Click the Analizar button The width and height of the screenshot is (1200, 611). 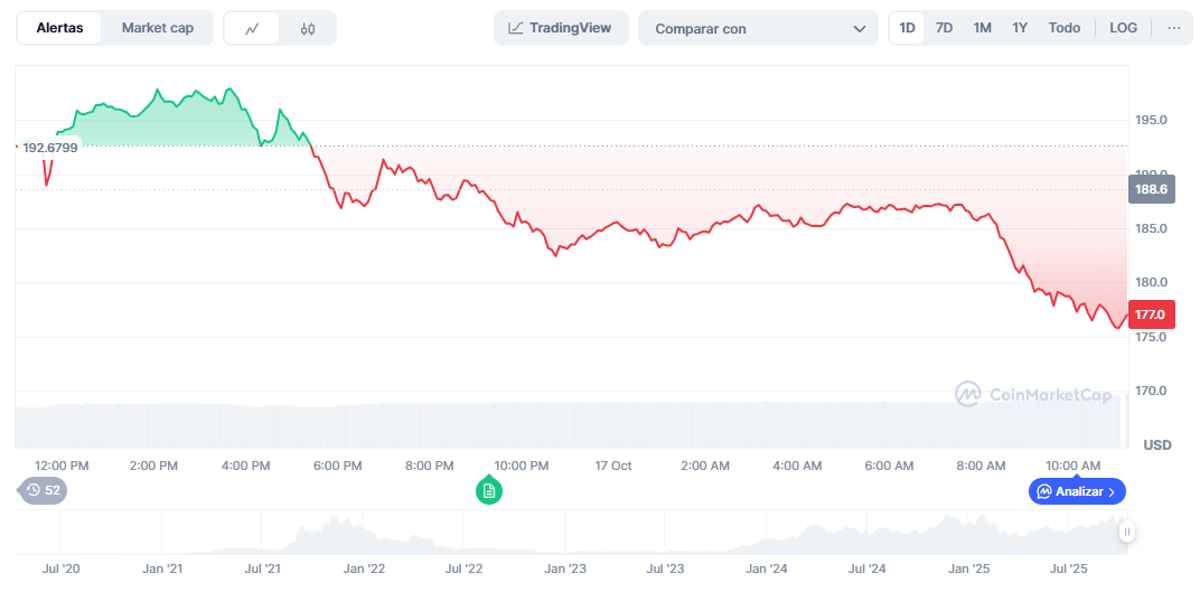click(1077, 491)
